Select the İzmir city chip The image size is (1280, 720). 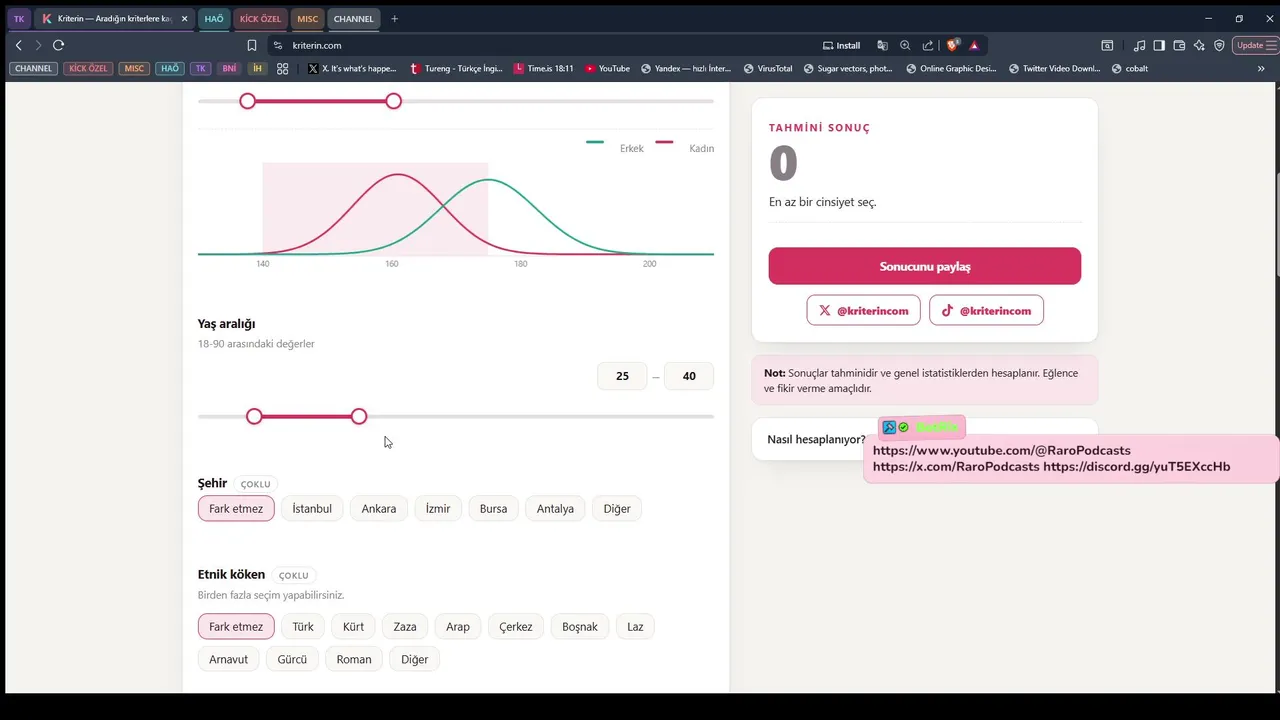(x=438, y=508)
